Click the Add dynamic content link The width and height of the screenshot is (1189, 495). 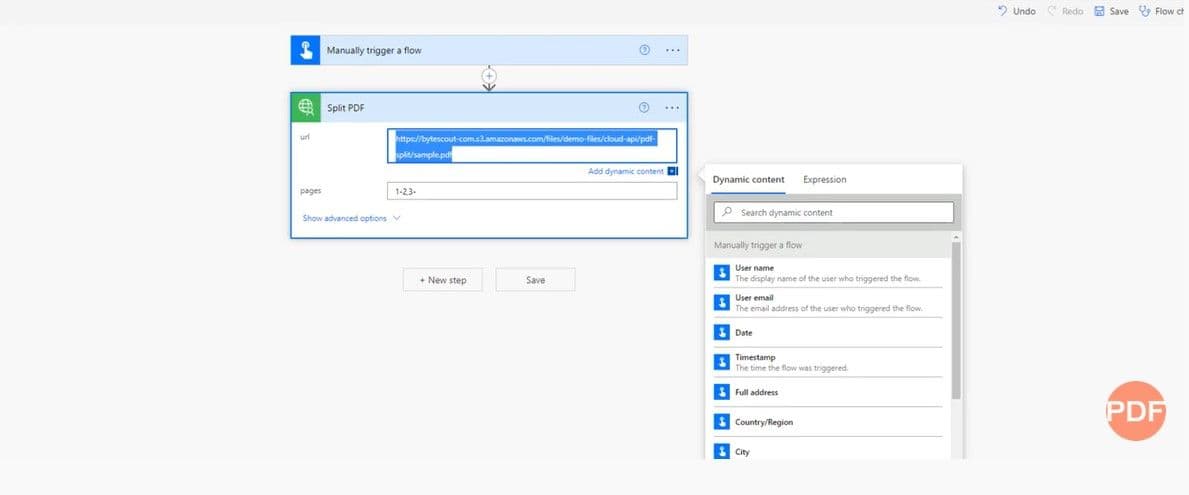click(x=626, y=171)
